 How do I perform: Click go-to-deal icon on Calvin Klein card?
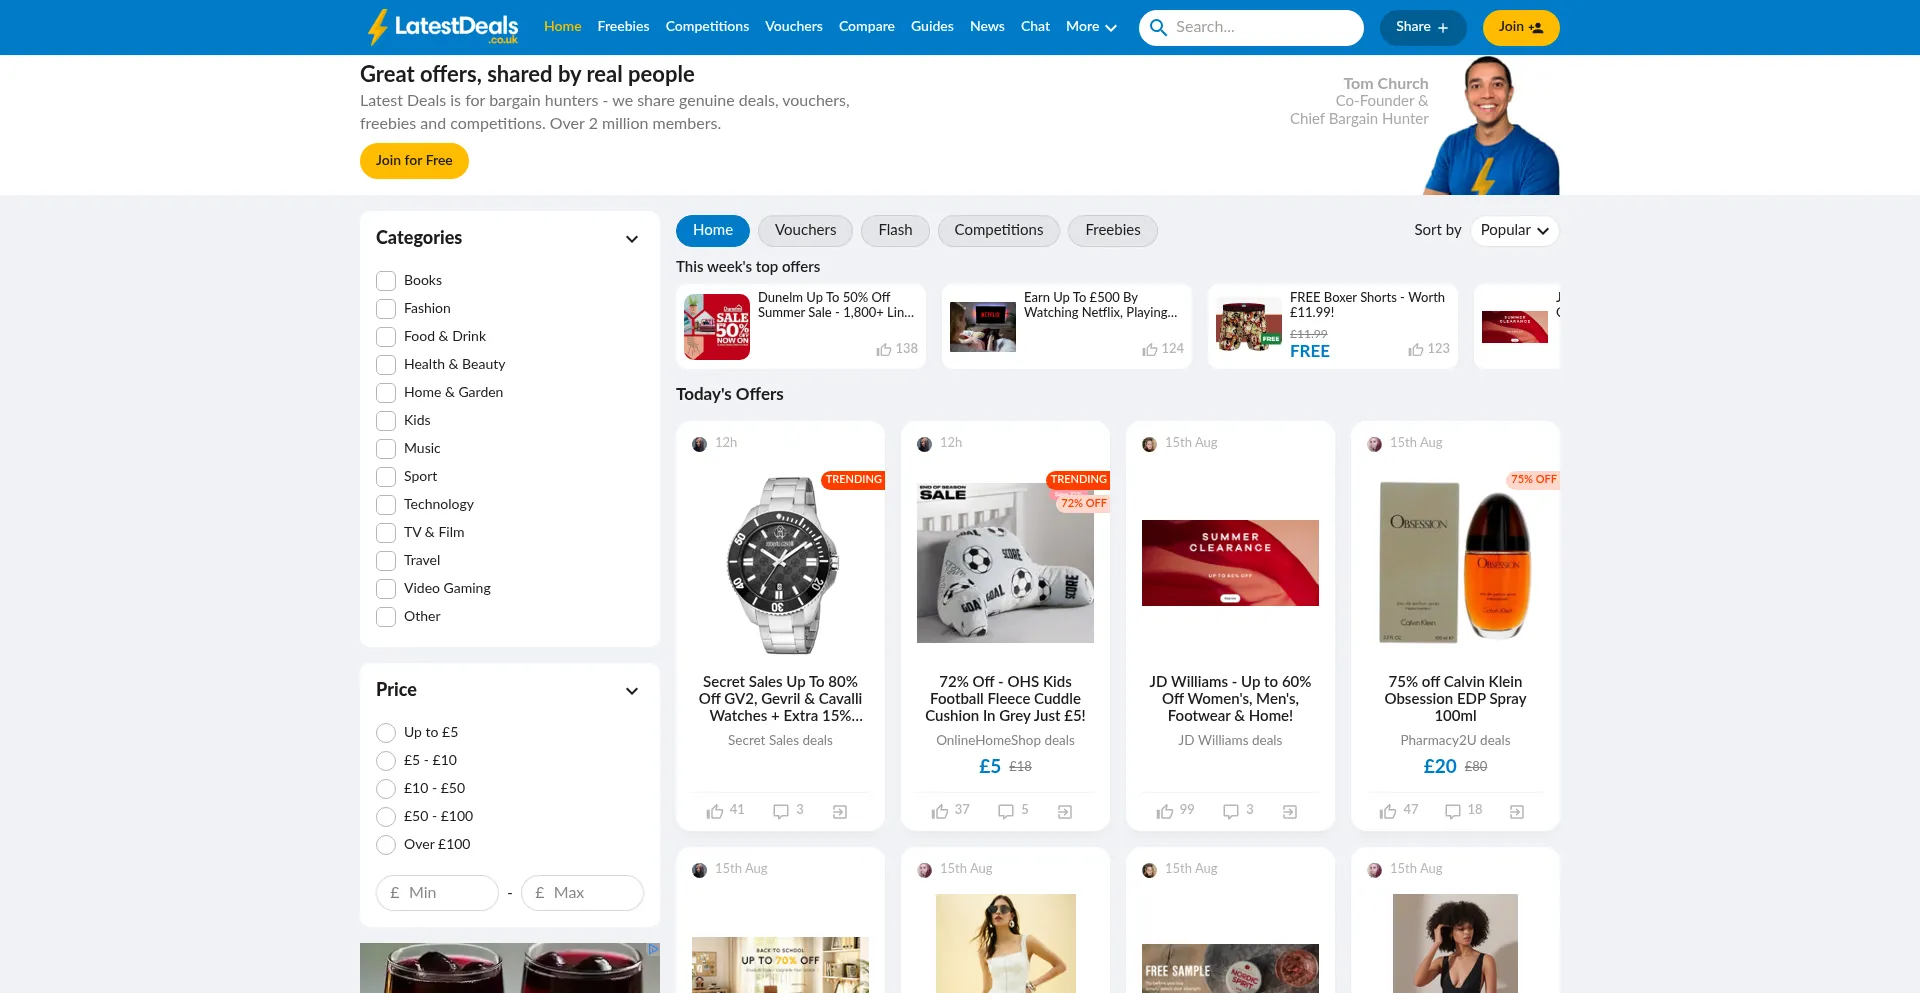1517,812
